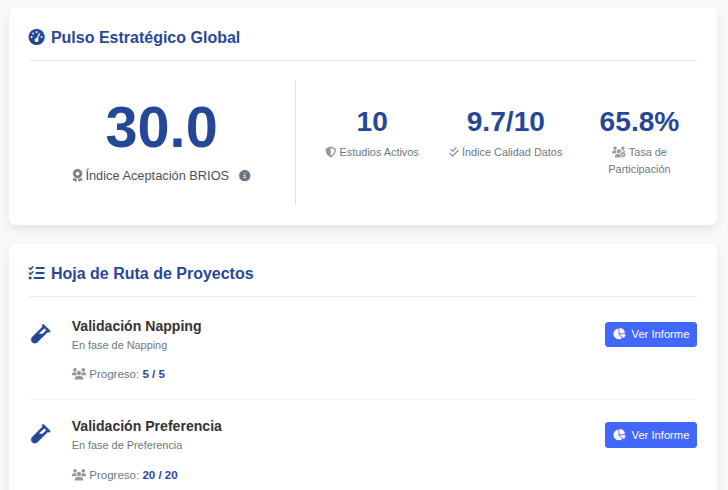Click the people icon beside Progreso 20 / 20
This screenshot has height=490, width=728.
click(x=79, y=475)
